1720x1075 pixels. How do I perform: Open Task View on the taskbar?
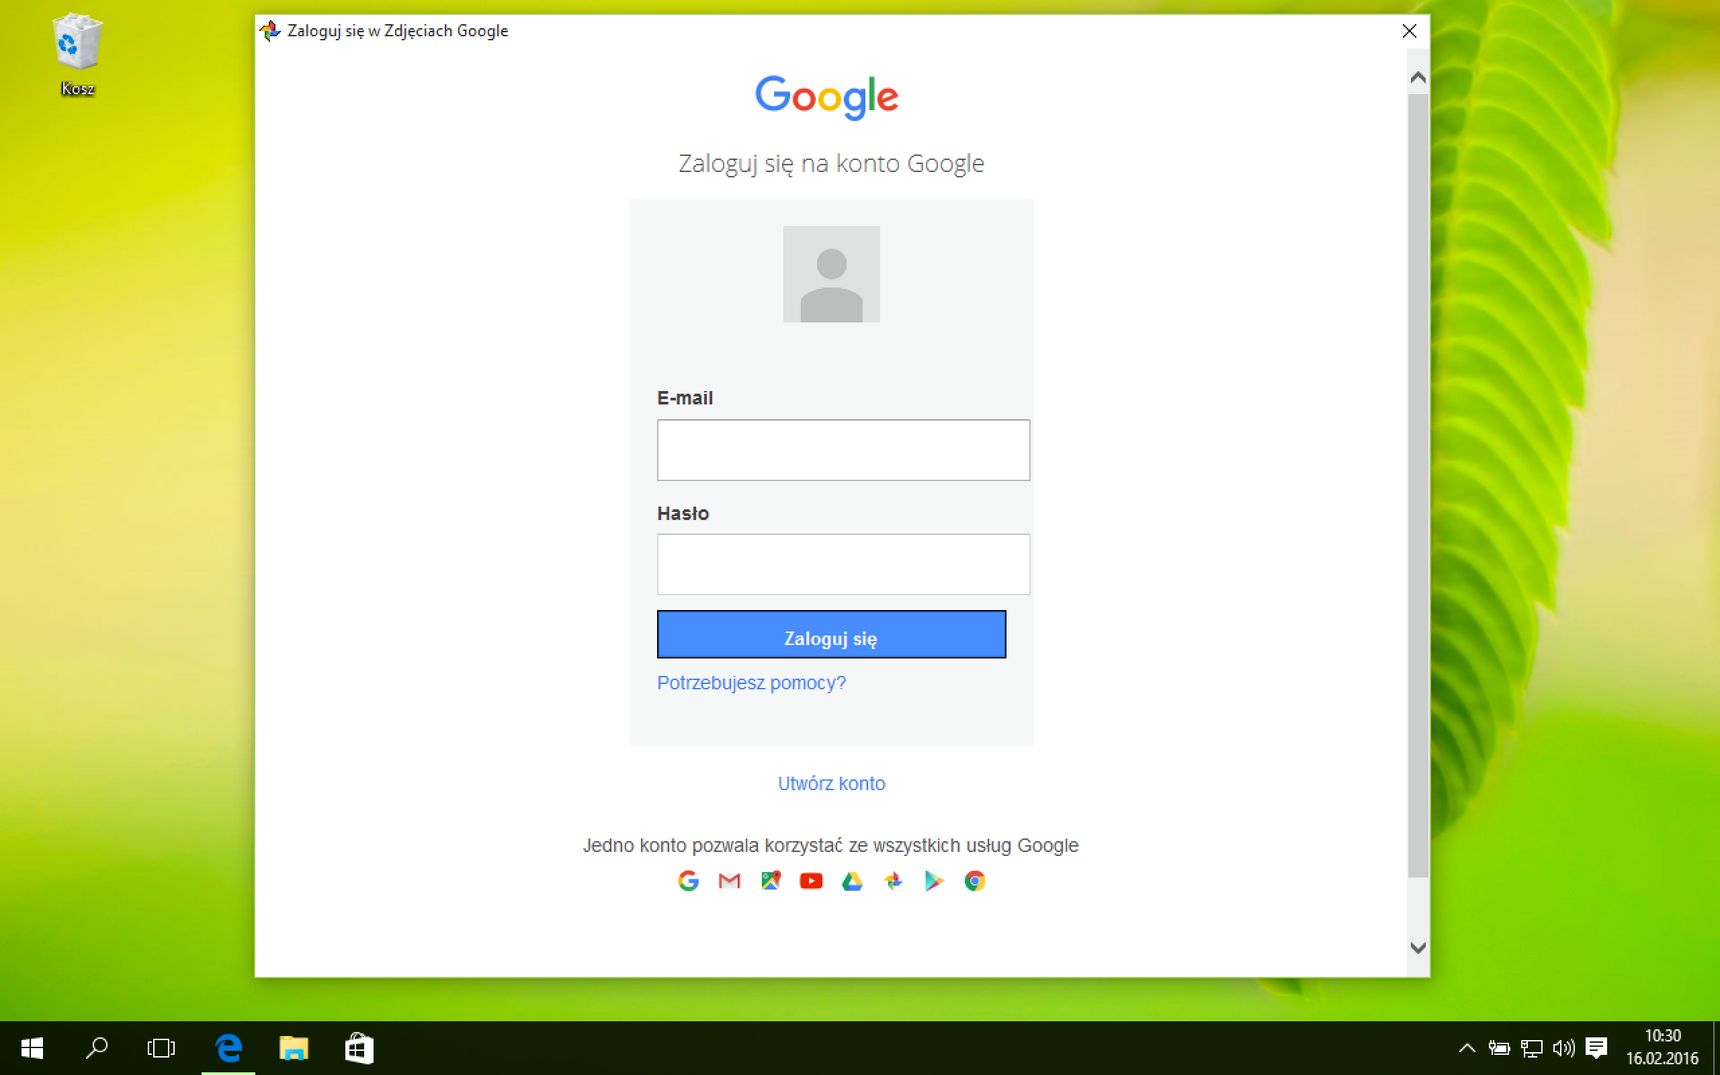click(x=161, y=1048)
